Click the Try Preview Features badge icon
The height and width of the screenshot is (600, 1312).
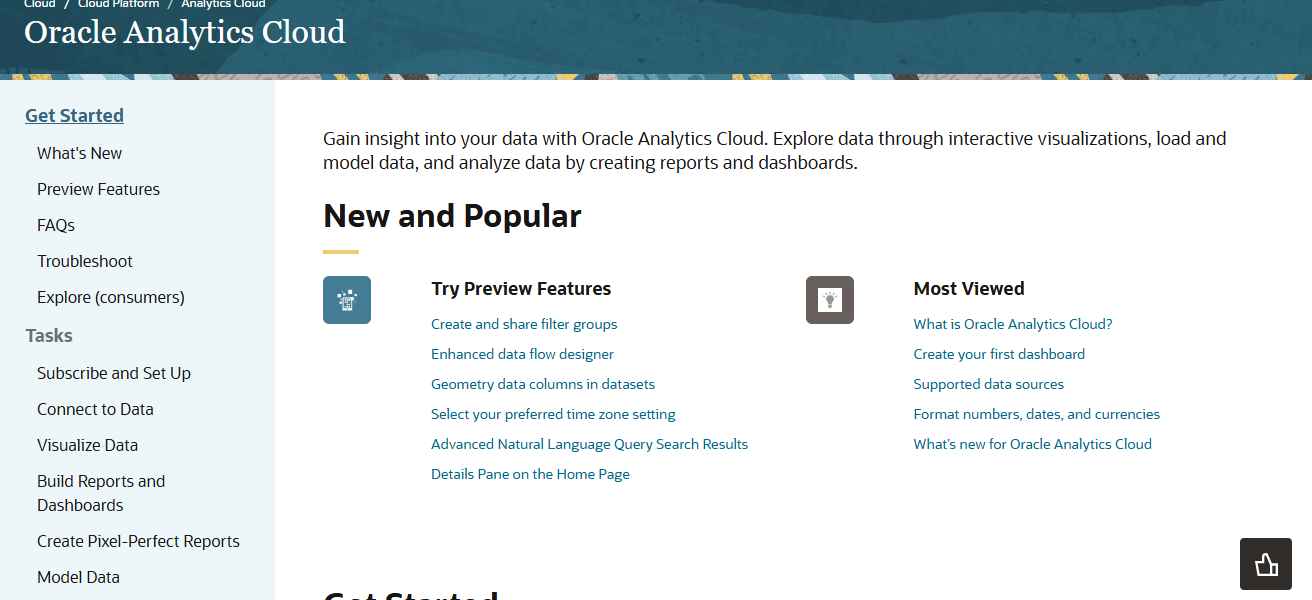point(346,299)
